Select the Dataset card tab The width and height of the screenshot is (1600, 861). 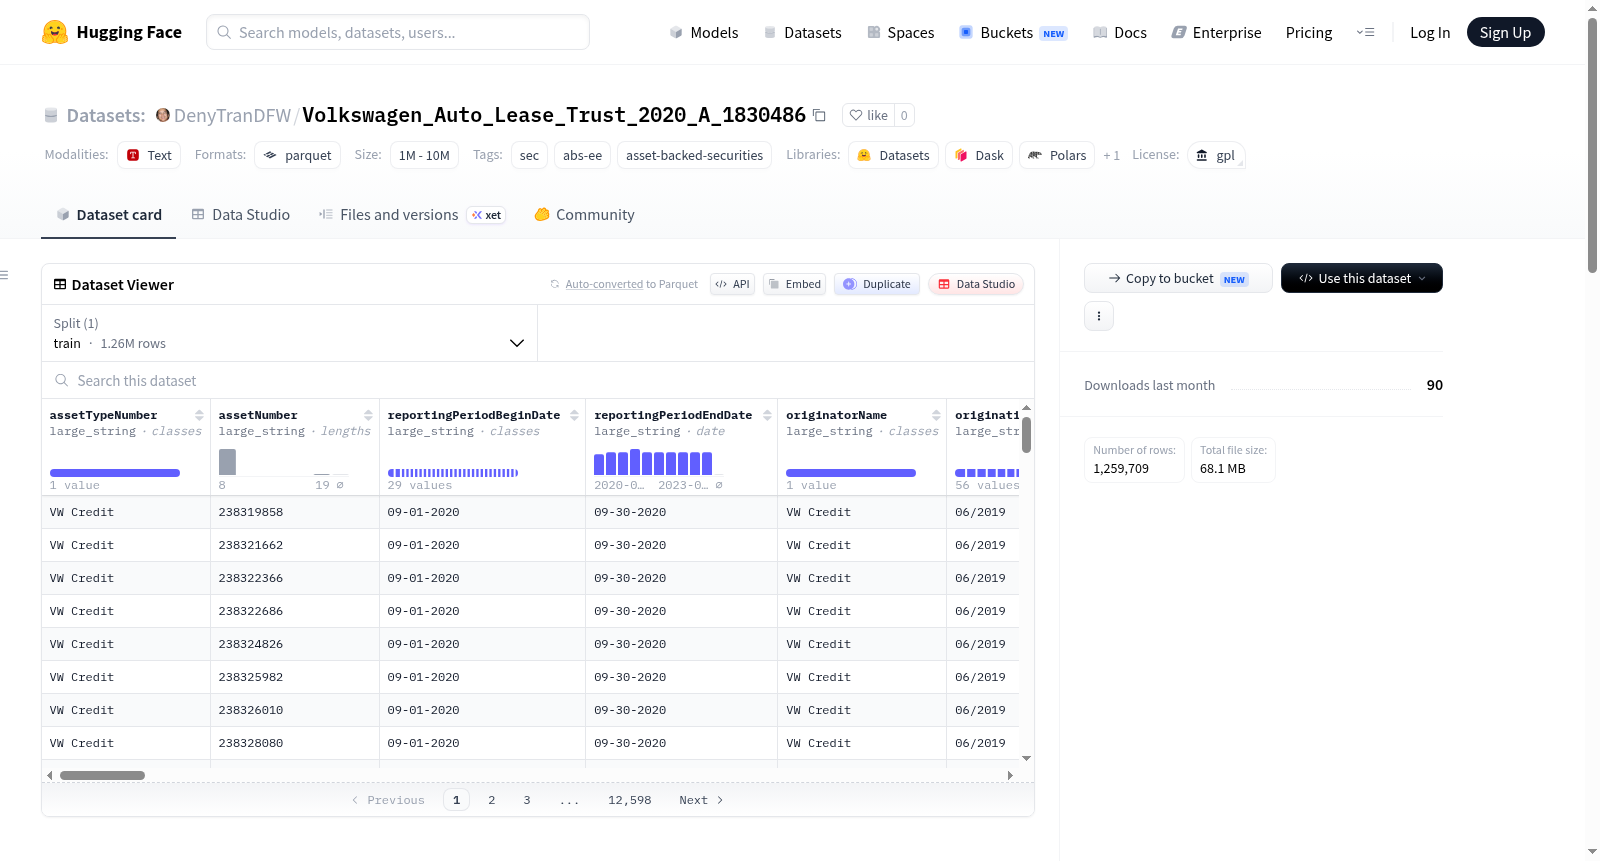tap(109, 215)
